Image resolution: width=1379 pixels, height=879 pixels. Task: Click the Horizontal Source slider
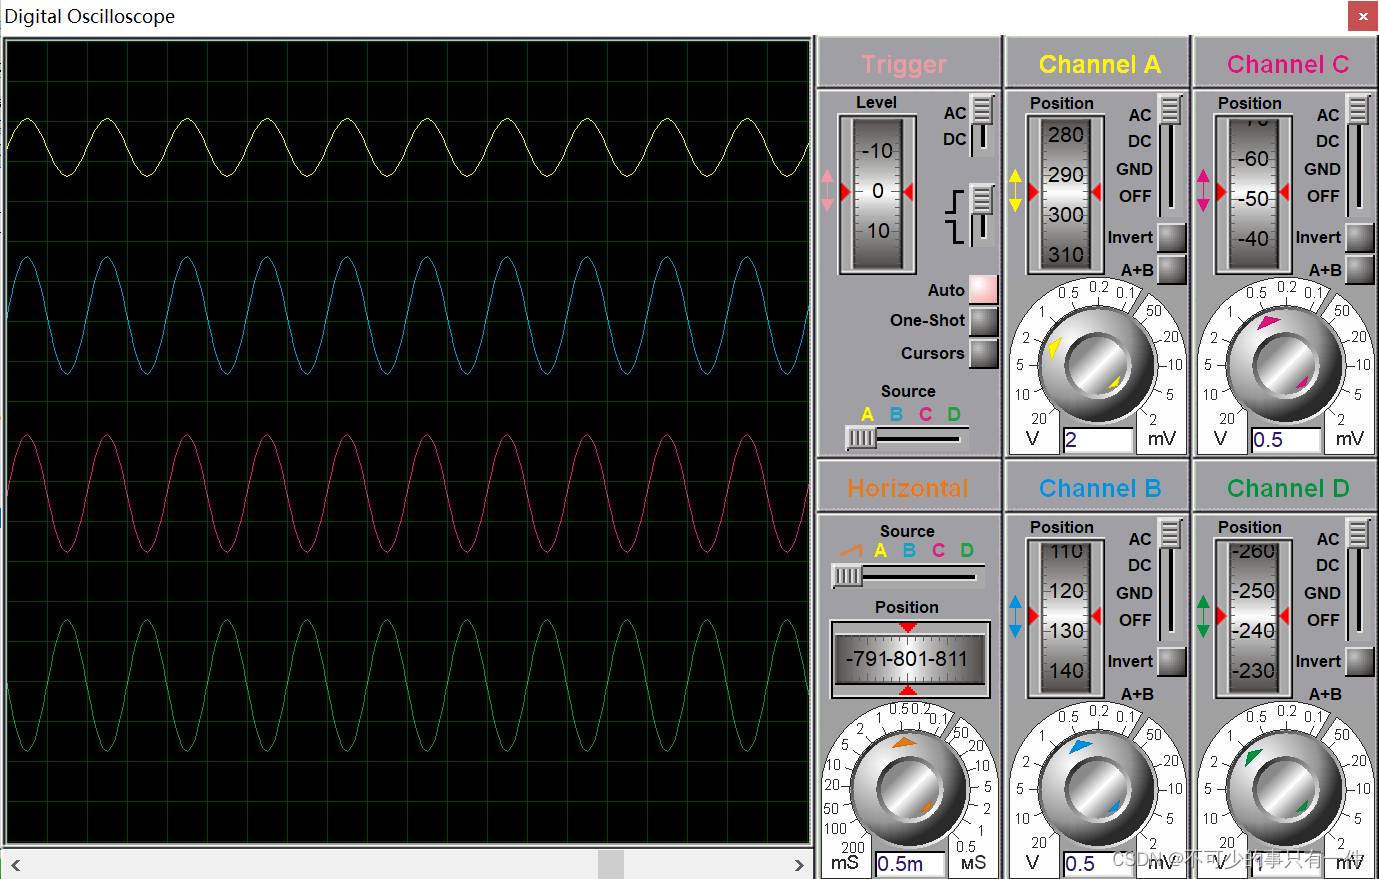click(x=908, y=576)
